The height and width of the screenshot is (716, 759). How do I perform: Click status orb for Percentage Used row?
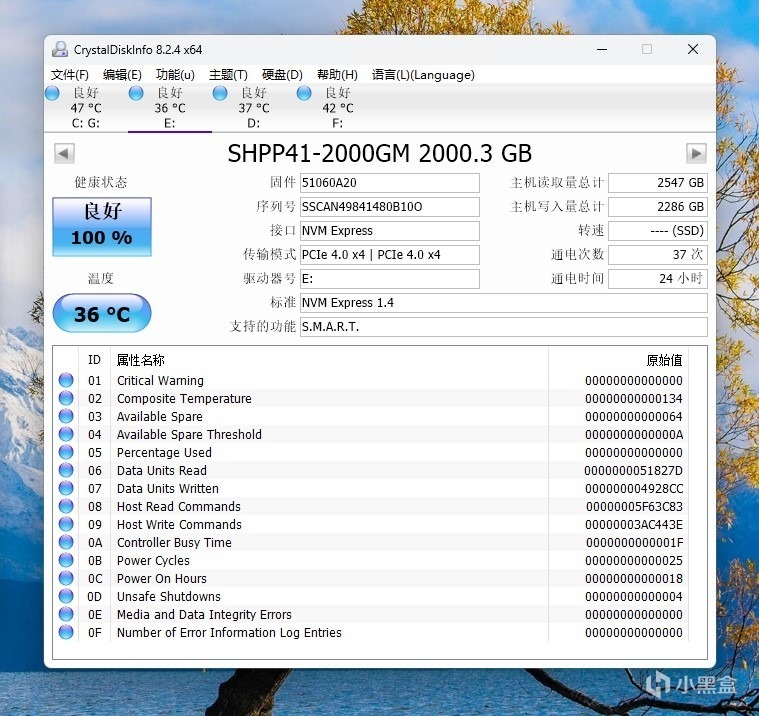click(x=66, y=452)
